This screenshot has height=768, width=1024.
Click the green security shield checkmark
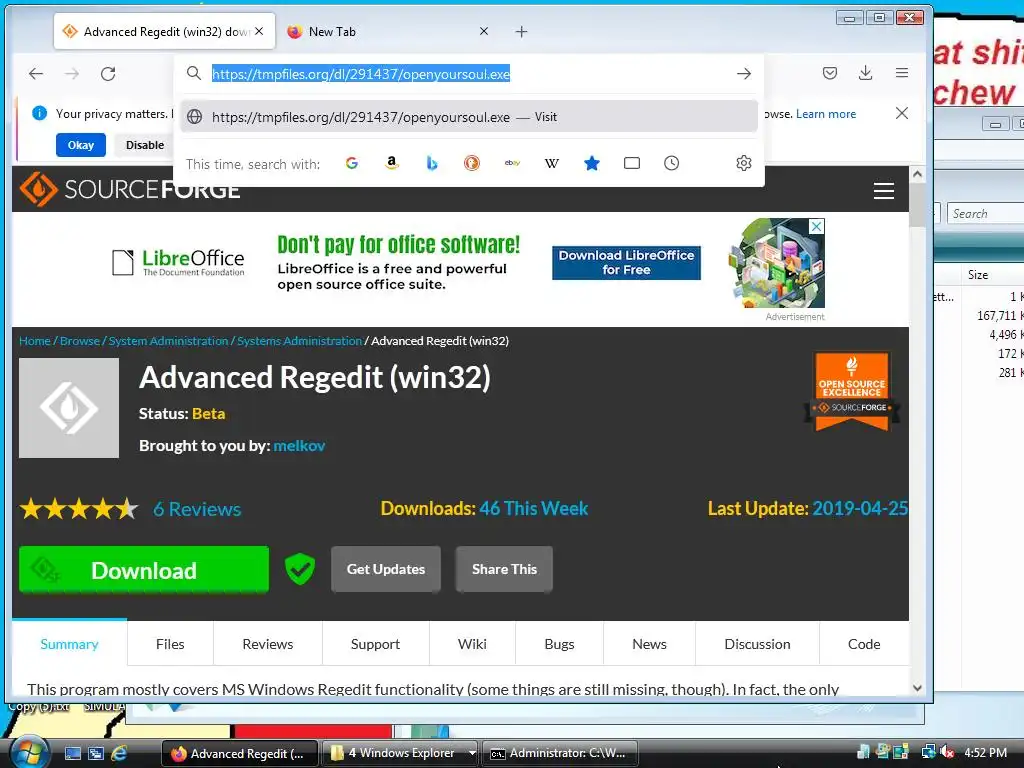click(300, 569)
